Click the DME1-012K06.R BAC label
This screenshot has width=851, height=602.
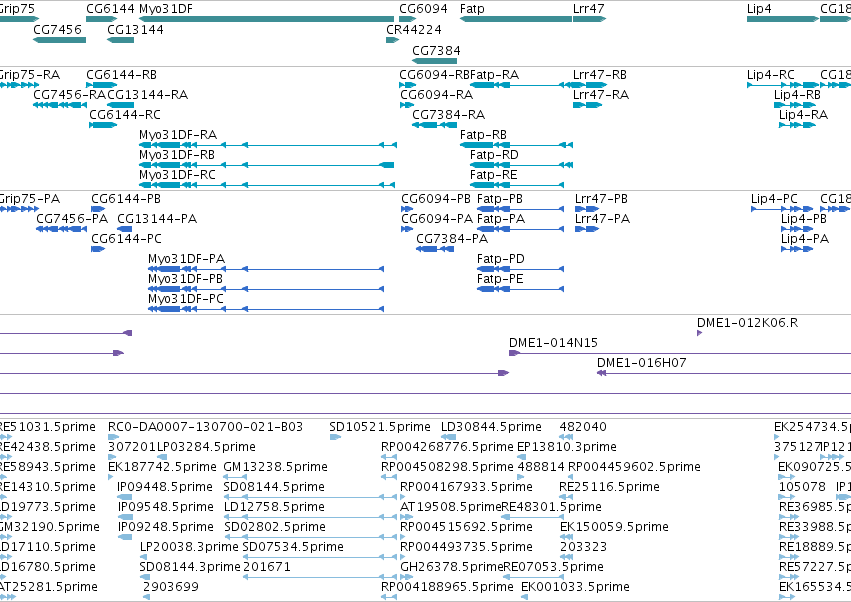click(747, 323)
